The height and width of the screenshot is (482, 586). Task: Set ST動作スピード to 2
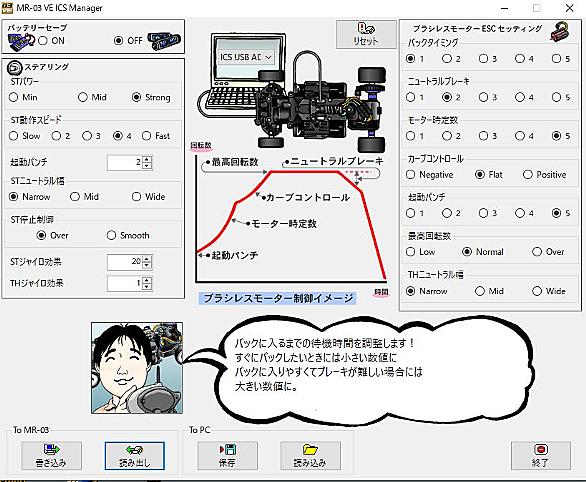pyautogui.click(x=61, y=136)
